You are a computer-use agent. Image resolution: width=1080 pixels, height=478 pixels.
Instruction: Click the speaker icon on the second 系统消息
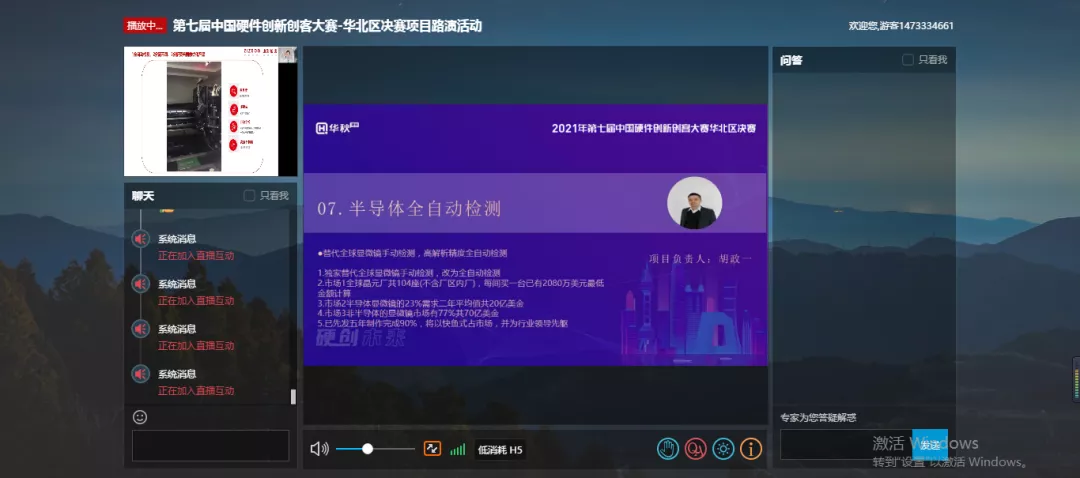141,284
